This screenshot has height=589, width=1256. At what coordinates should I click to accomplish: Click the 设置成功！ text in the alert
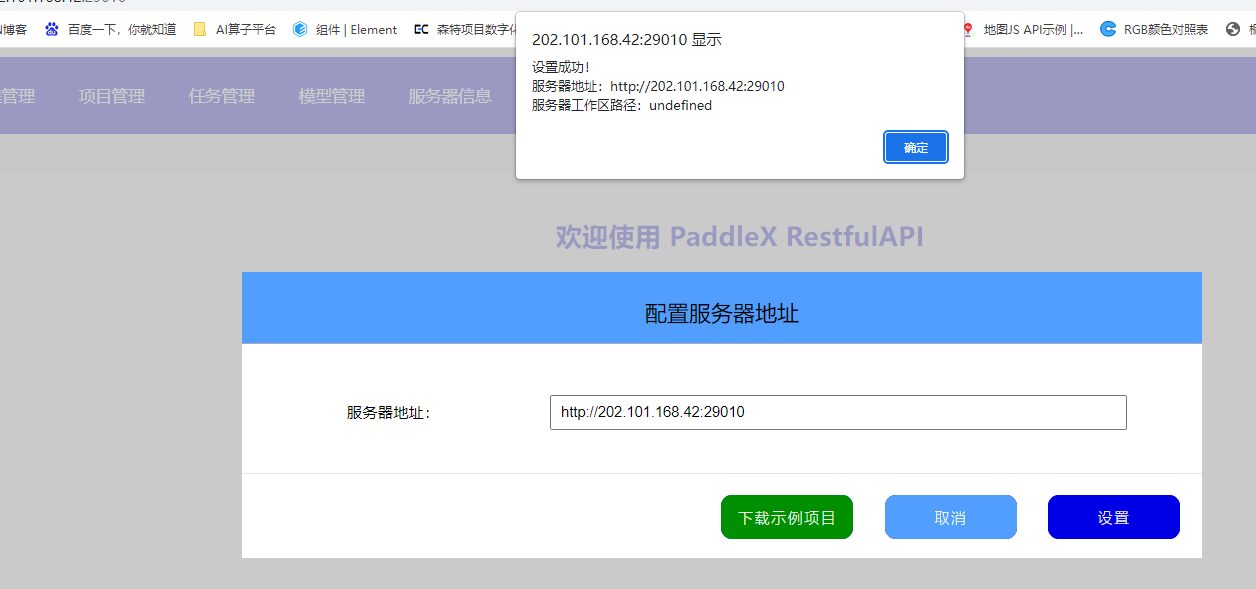point(561,67)
